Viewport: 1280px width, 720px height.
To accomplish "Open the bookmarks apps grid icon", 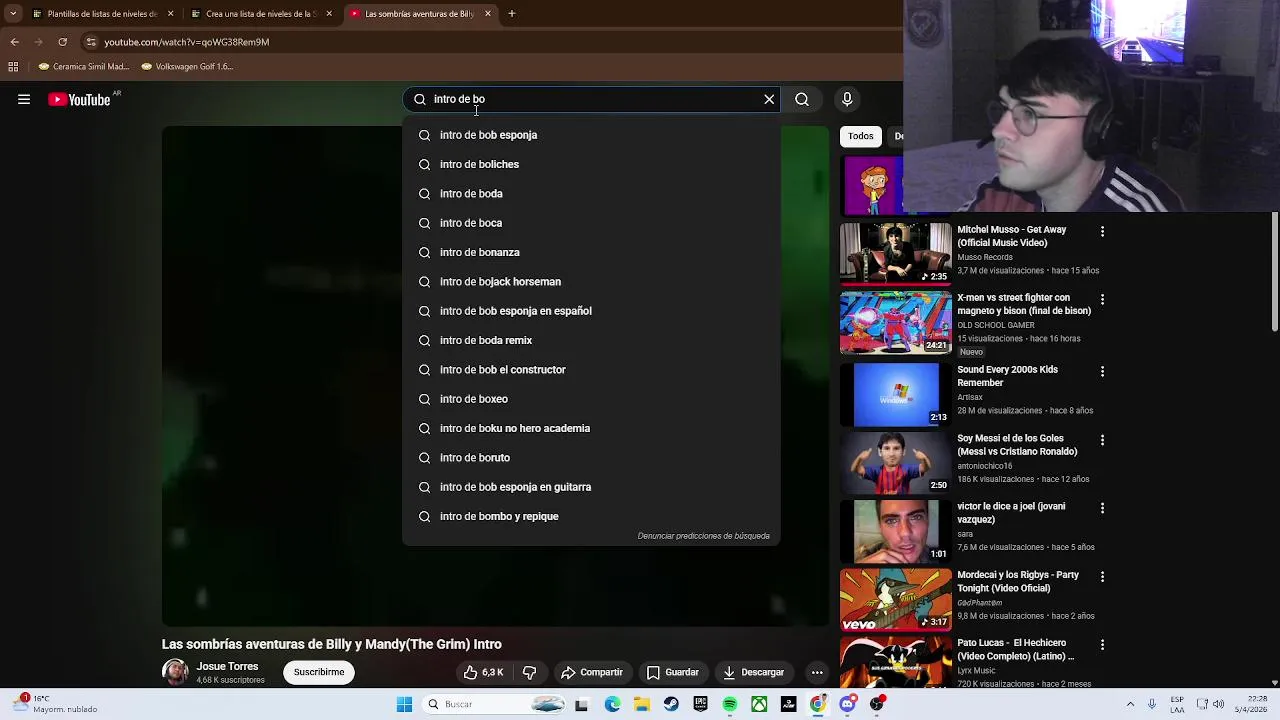I will 13,67.
